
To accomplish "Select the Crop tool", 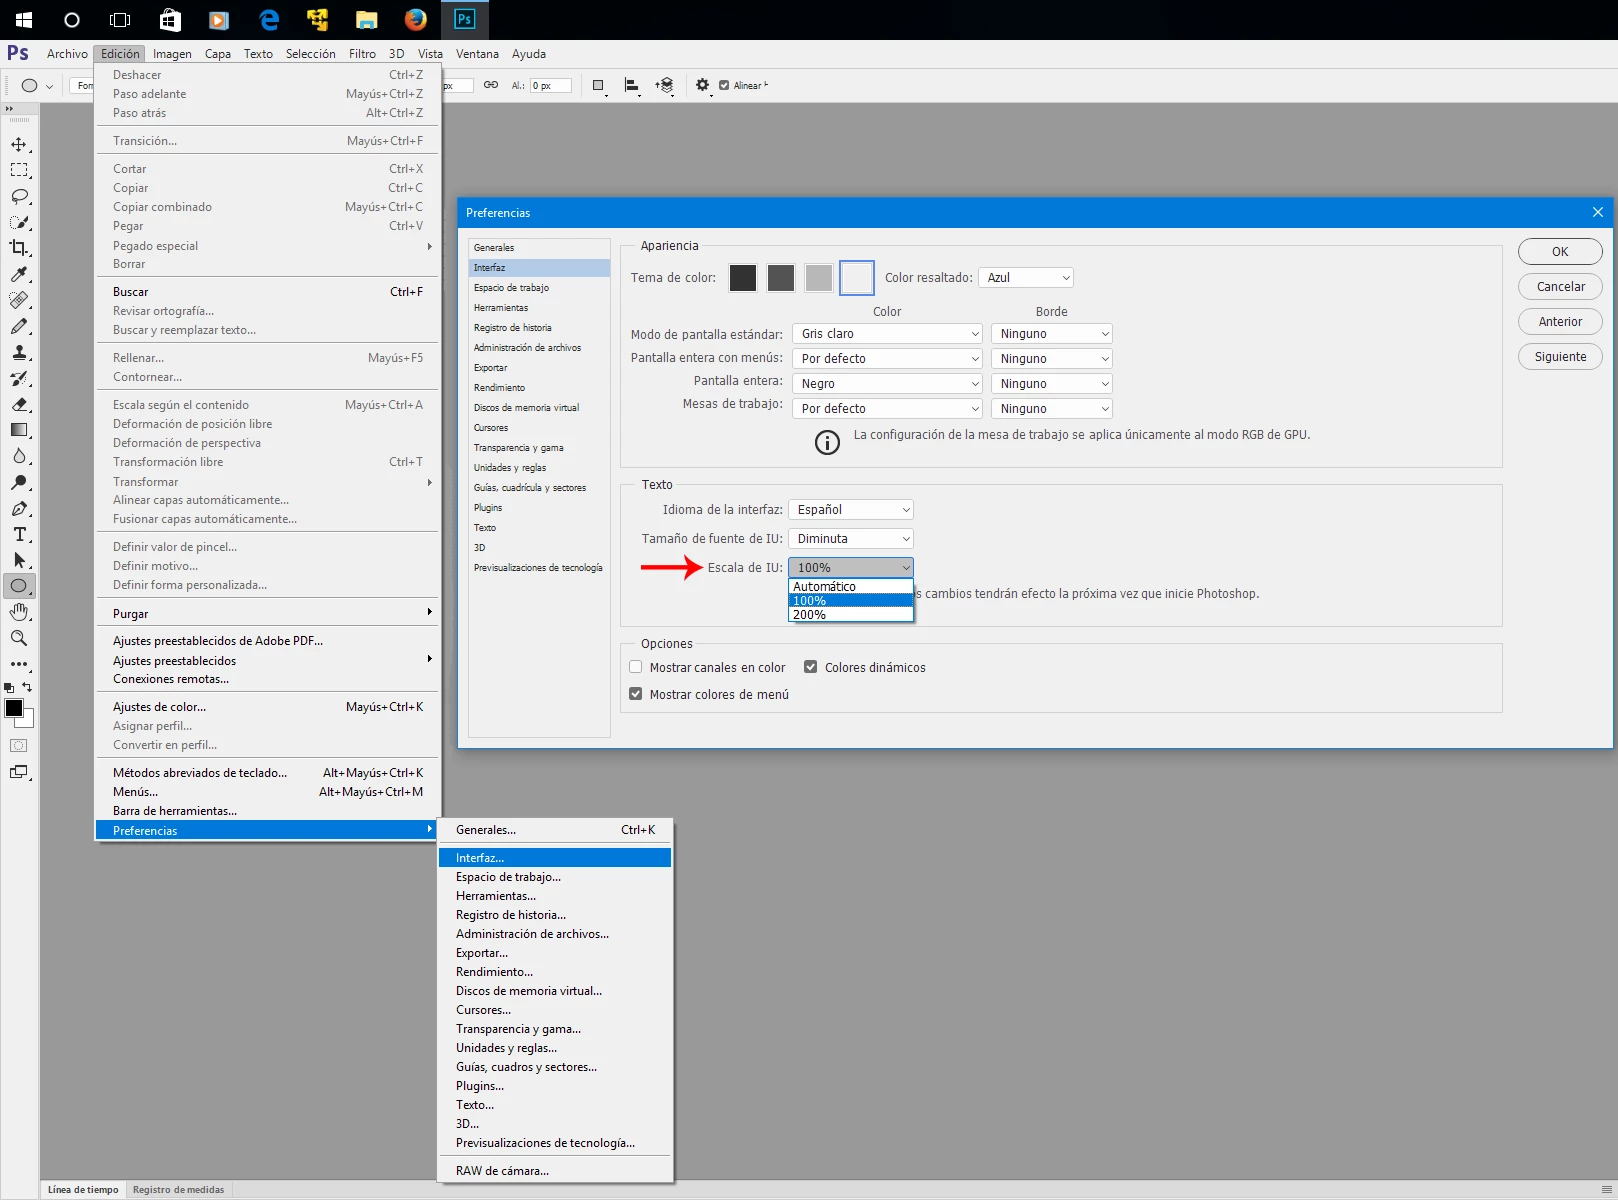I will pyautogui.click(x=19, y=248).
